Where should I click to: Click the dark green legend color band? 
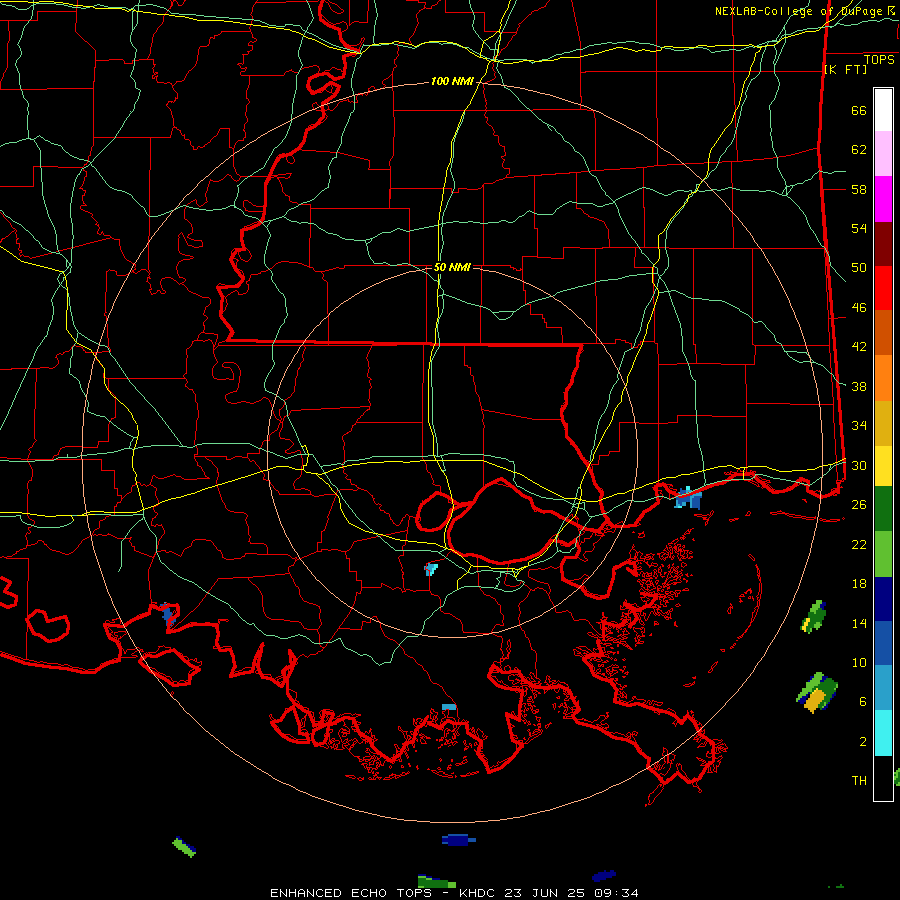pyautogui.click(x=883, y=509)
